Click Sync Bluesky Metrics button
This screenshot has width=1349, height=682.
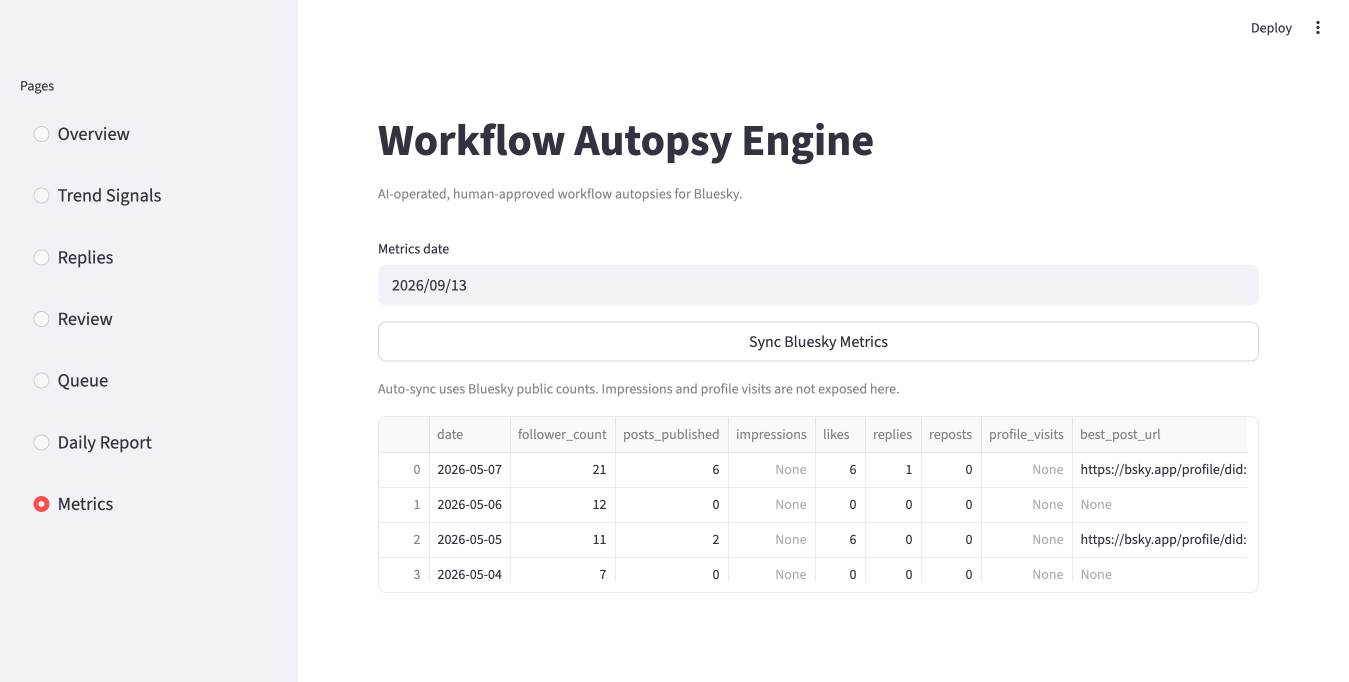tap(818, 342)
